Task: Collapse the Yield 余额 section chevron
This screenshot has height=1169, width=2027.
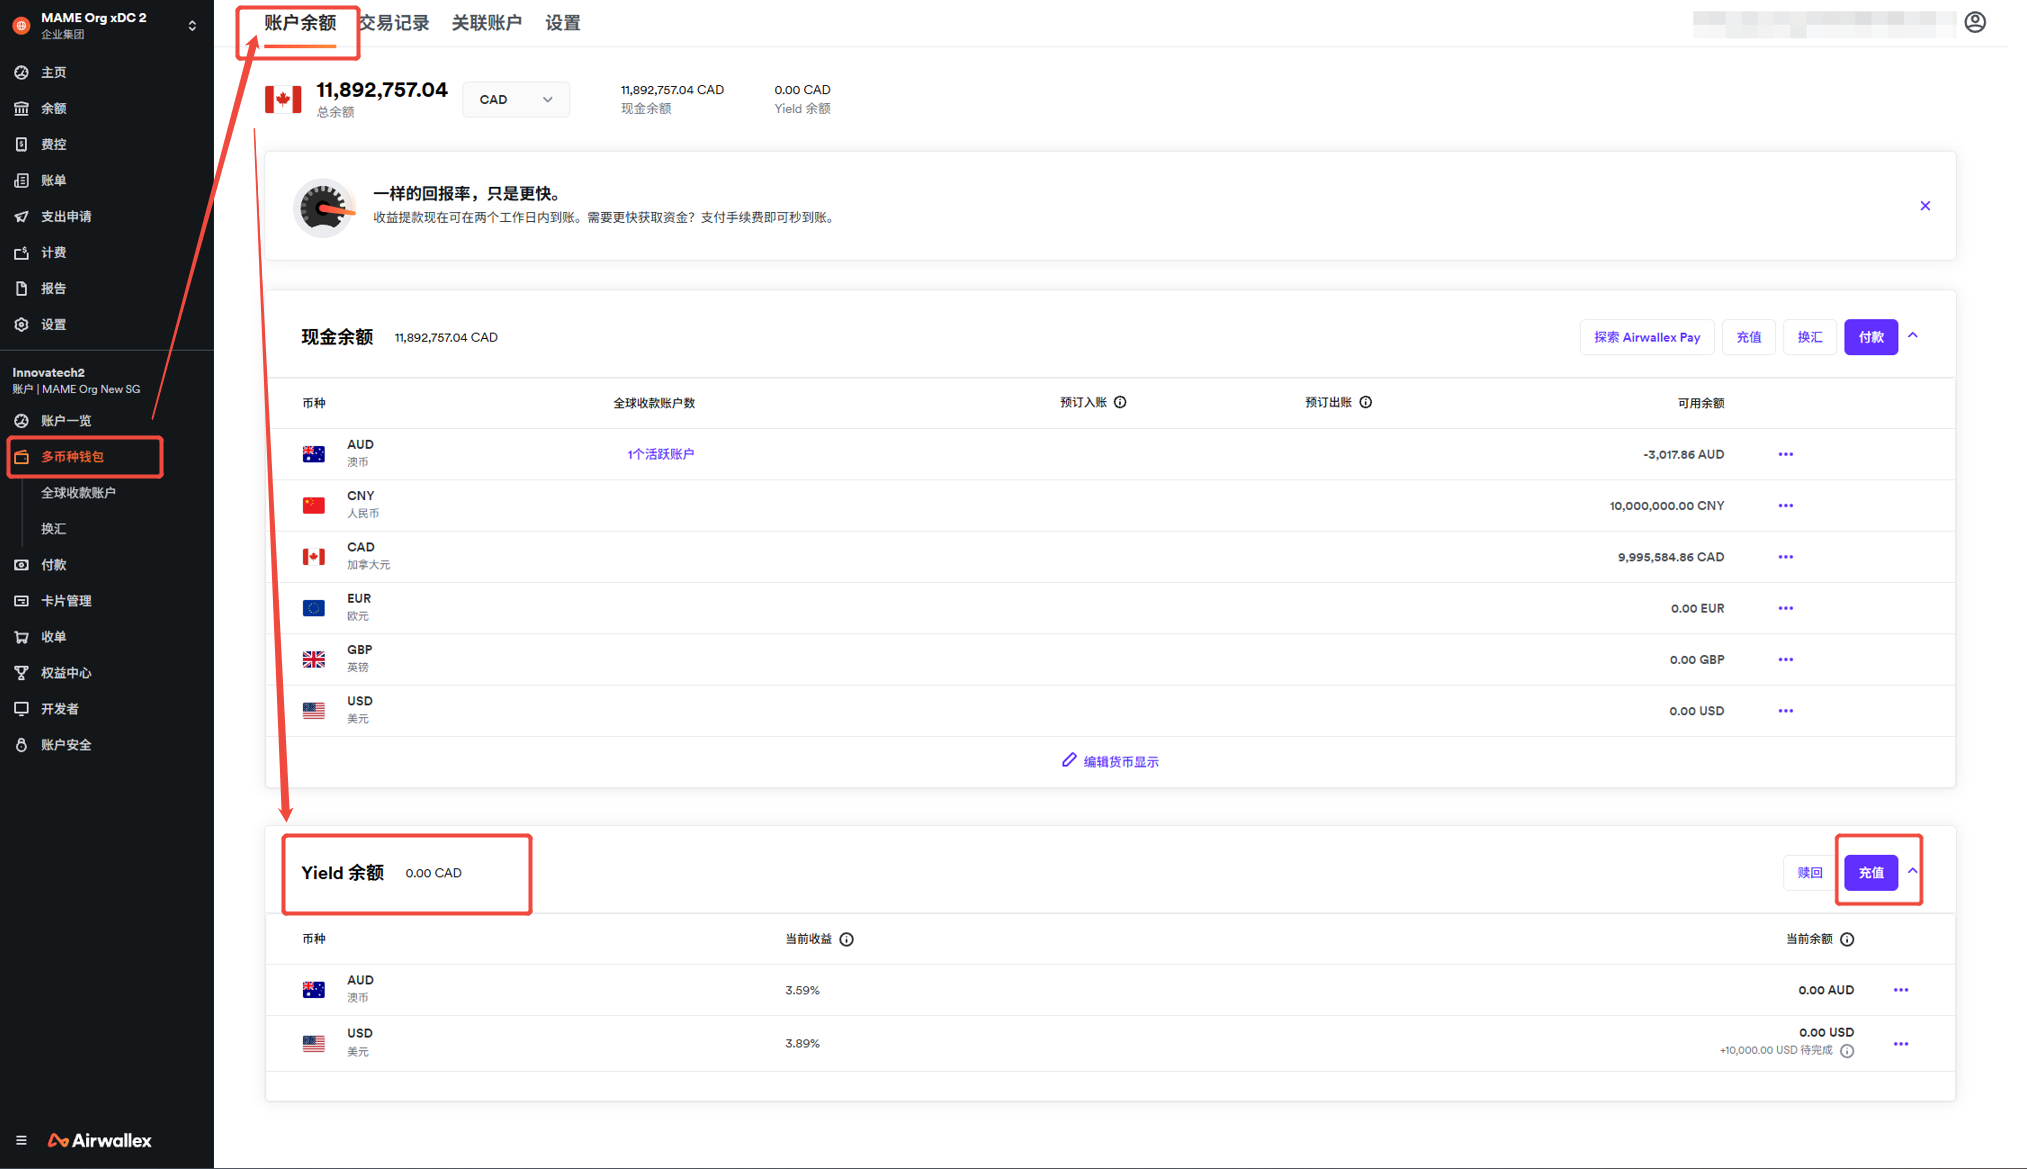Action: 1912,871
